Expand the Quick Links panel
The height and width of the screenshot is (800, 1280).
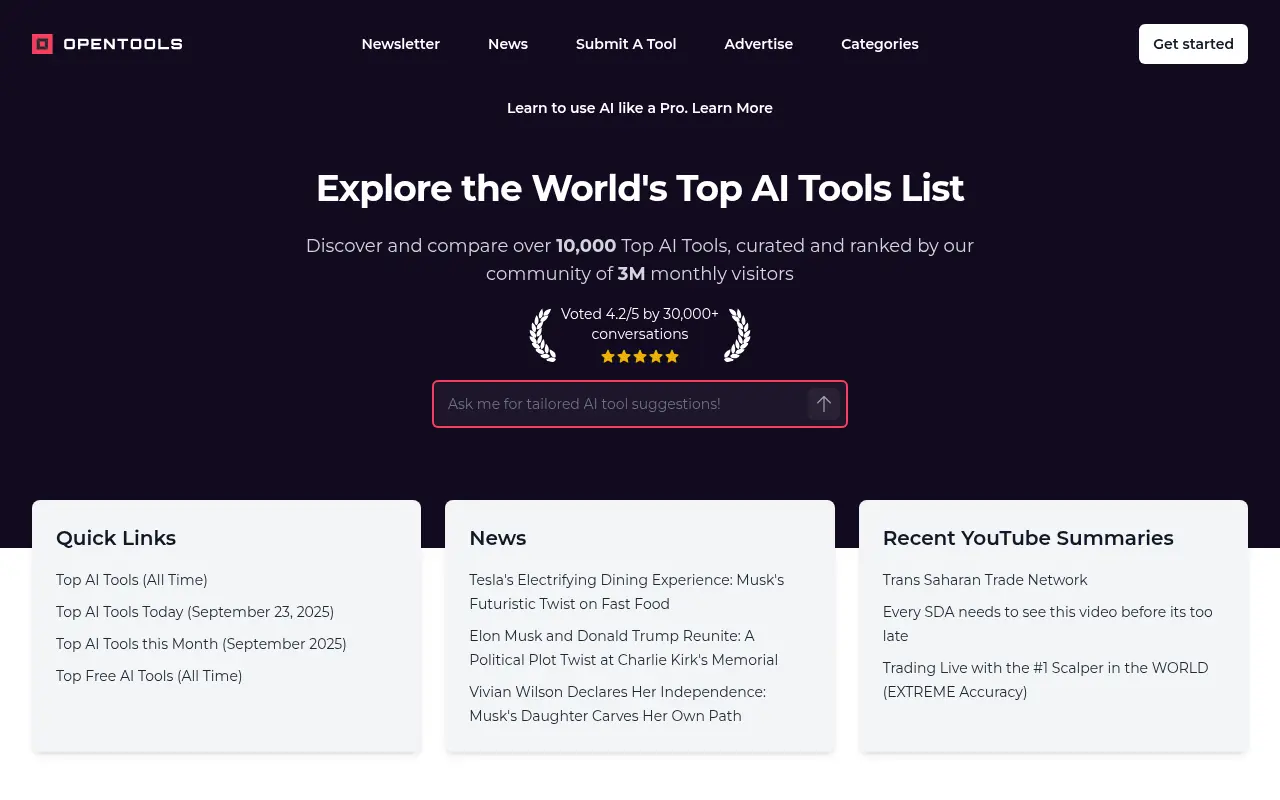pyautogui.click(x=116, y=538)
